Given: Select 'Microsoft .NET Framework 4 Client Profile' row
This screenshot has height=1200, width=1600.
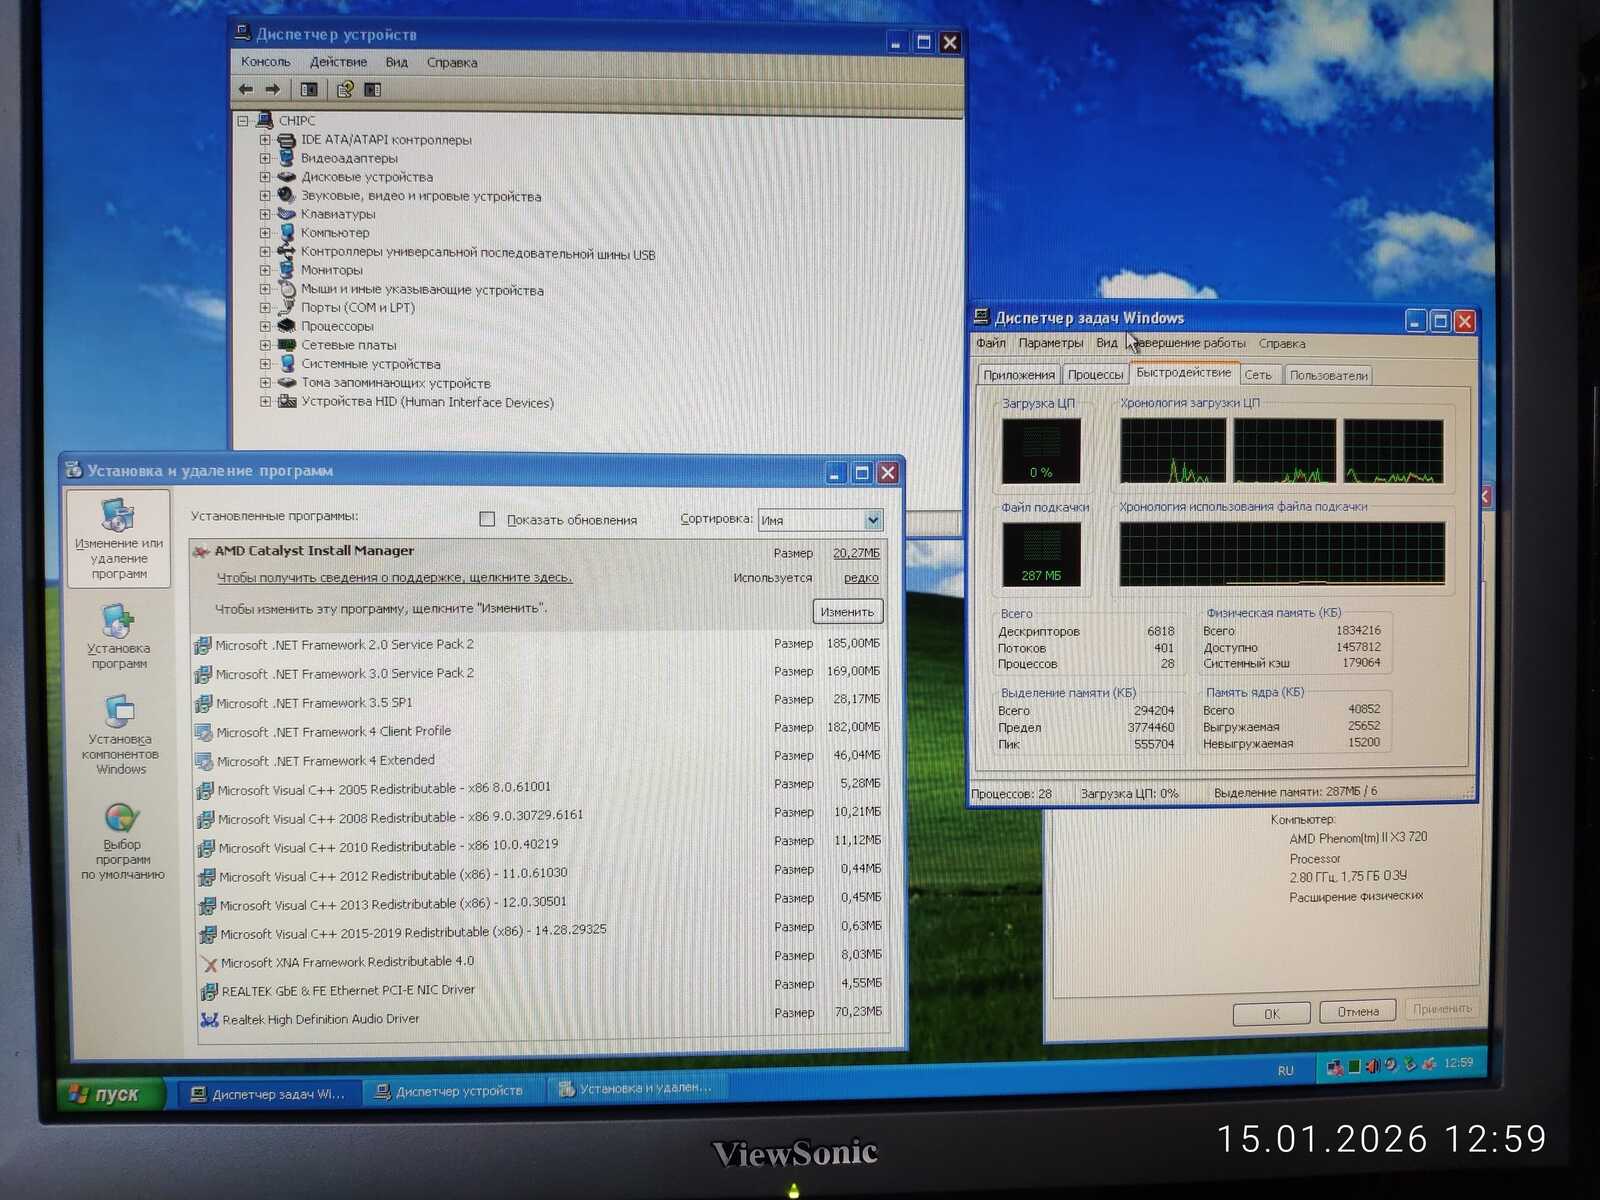Looking at the screenshot, I should click(539, 731).
